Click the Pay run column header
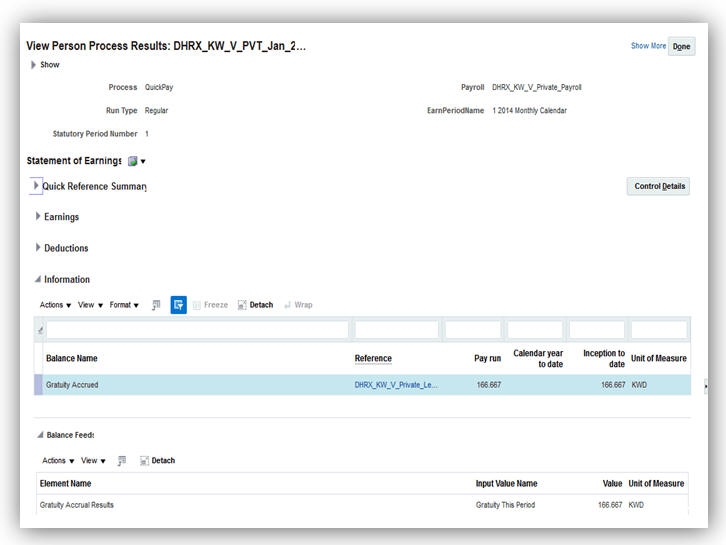The height and width of the screenshot is (545, 726). coord(488,358)
